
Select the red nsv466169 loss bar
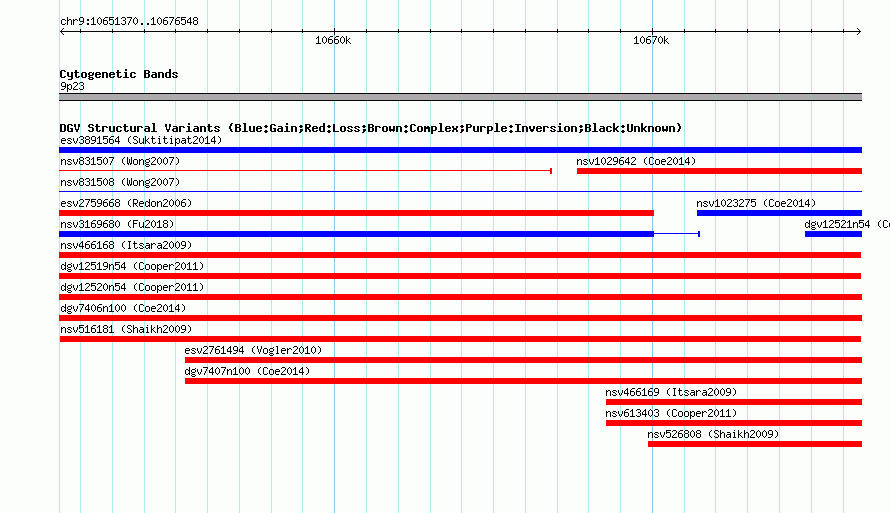click(x=734, y=402)
